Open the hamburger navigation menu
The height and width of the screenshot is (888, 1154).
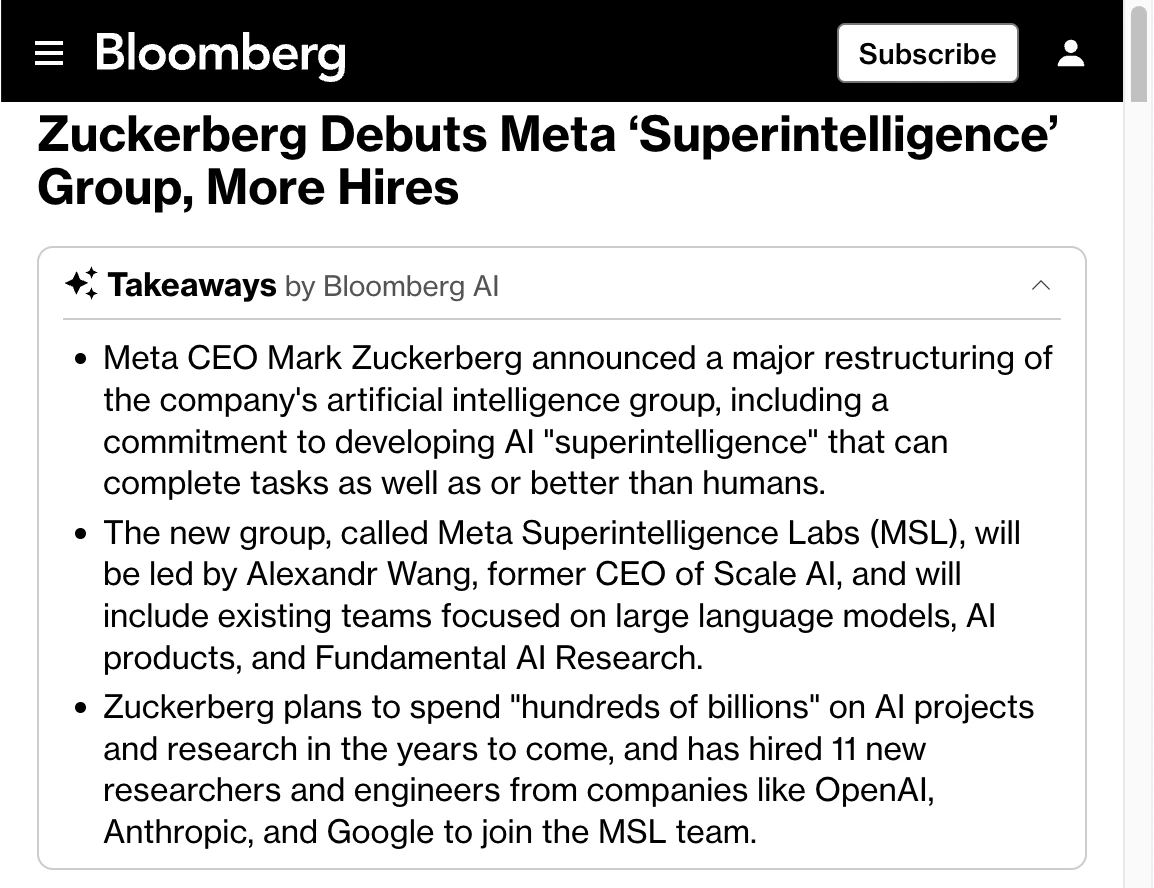[49, 53]
